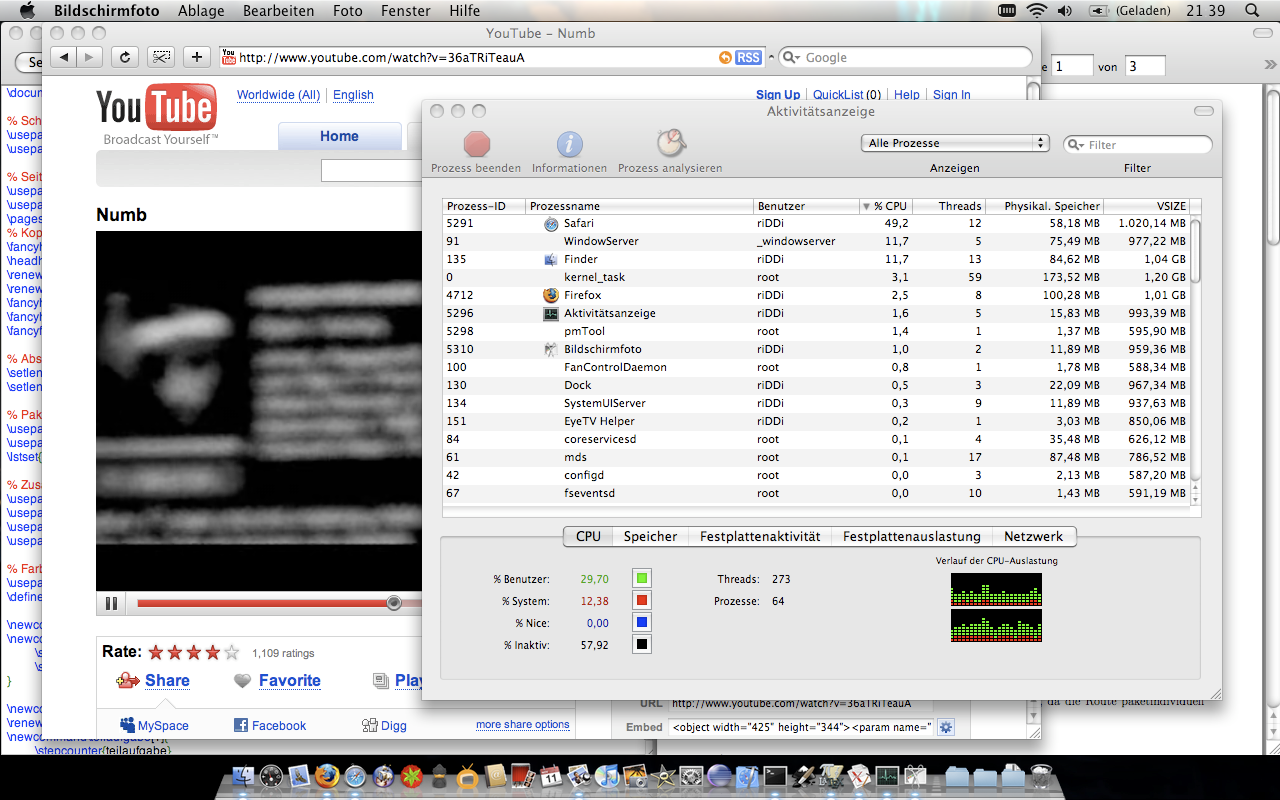Switch to the Festplattenauslastung tab
This screenshot has height=800, width=1280.
(913, 537)
